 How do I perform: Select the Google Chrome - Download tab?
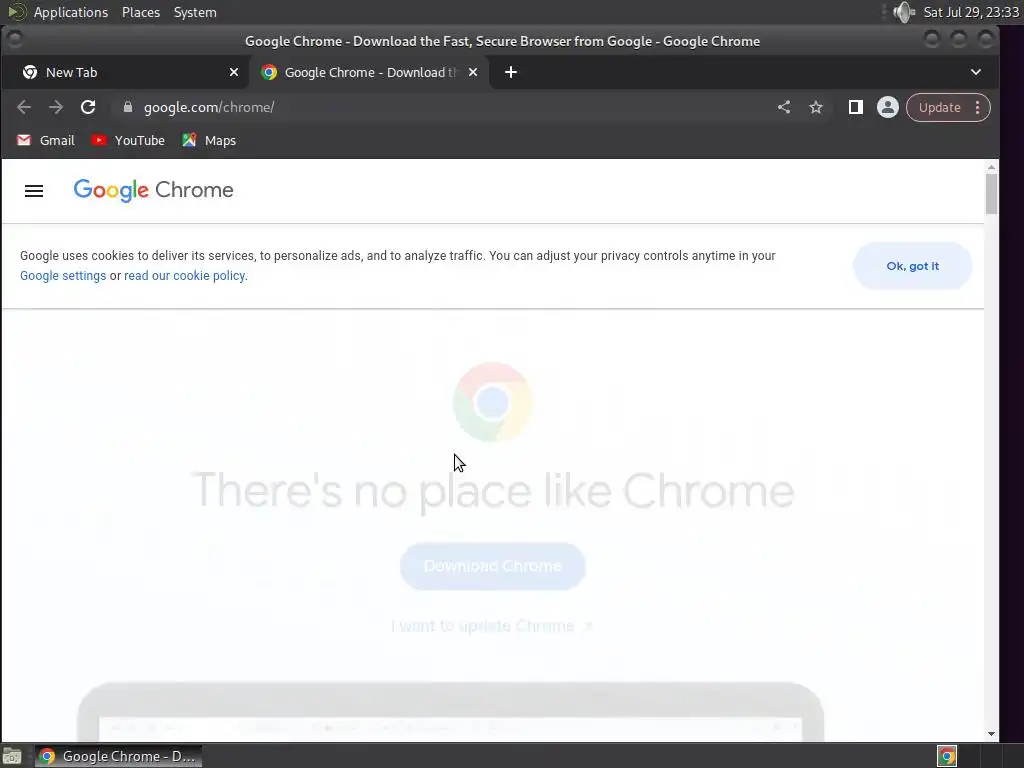pyautogui.click(x=369, y=72)
